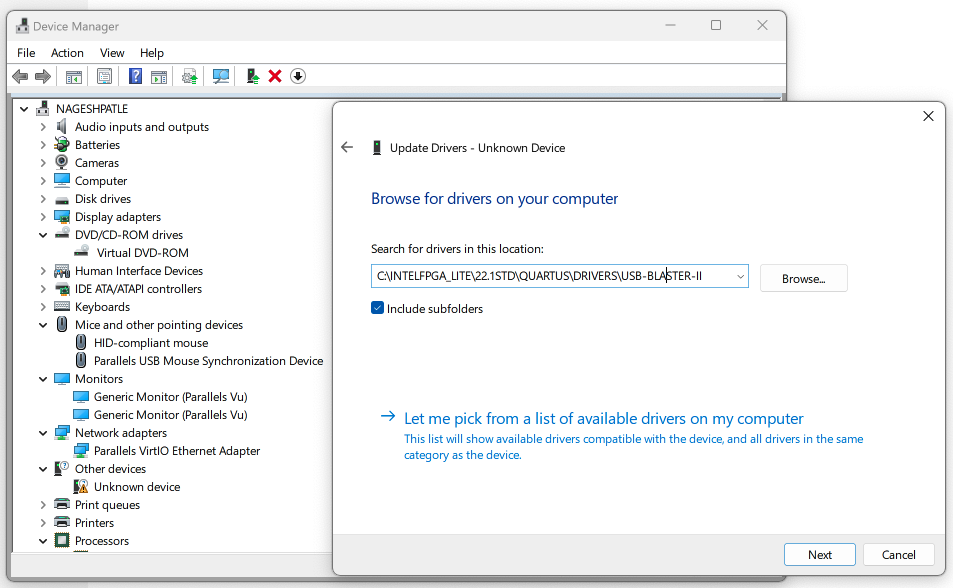
Task: Click Update device driver toolbar icon
Action: click(x=253, y=77)
